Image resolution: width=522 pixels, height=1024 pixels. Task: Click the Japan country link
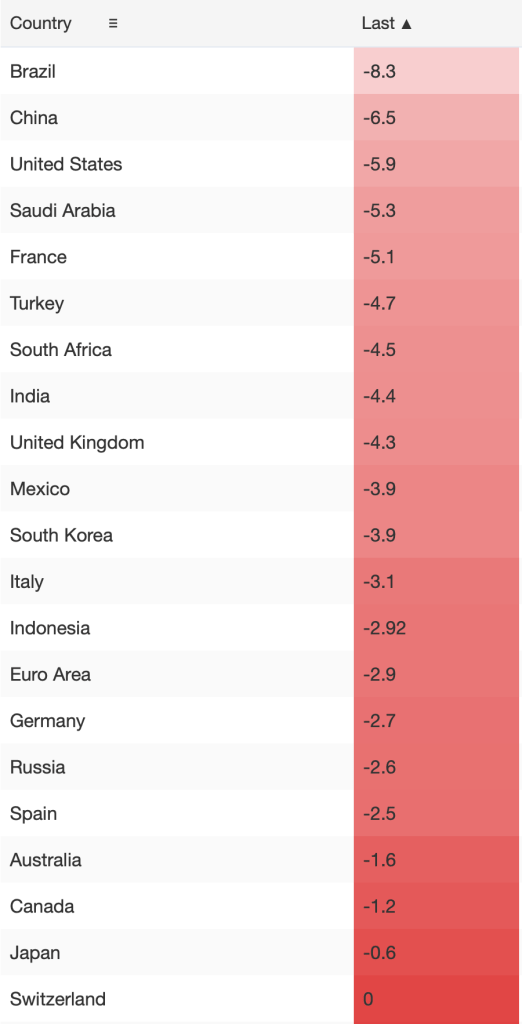click(x=35, y=953)
